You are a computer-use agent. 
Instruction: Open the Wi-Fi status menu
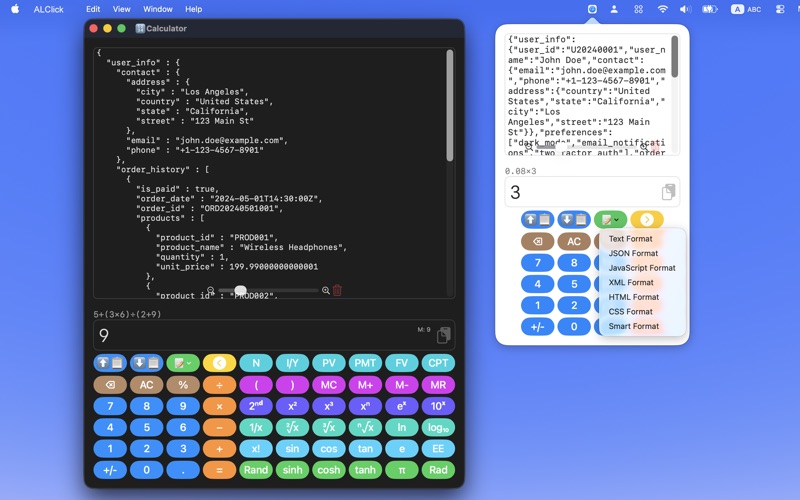[662, 9]
